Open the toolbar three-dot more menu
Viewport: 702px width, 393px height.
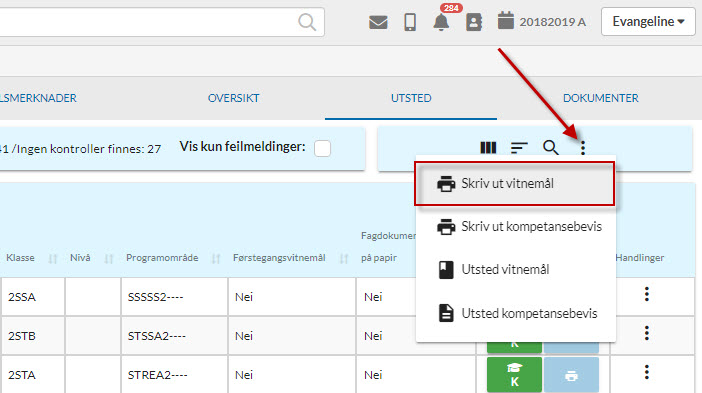[x=582, y=148]
